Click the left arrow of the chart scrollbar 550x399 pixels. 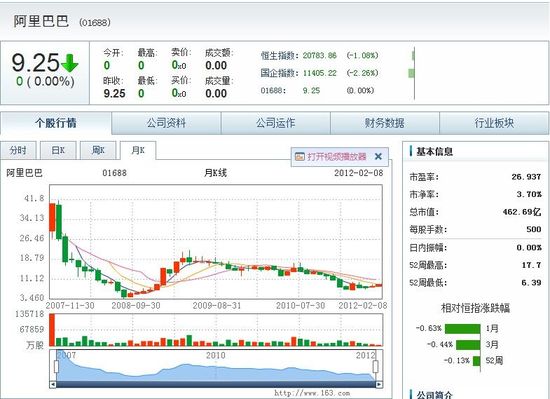[x=53, y=385]
